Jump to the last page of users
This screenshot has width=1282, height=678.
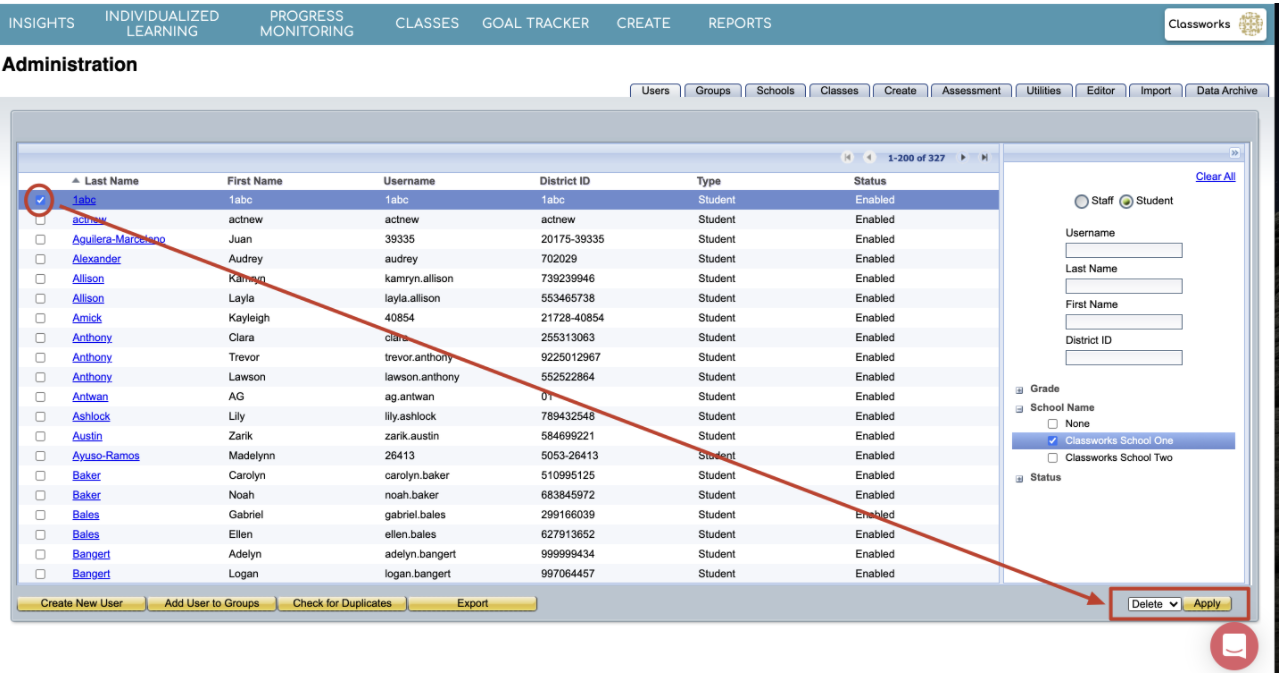(x=984, y=158)
